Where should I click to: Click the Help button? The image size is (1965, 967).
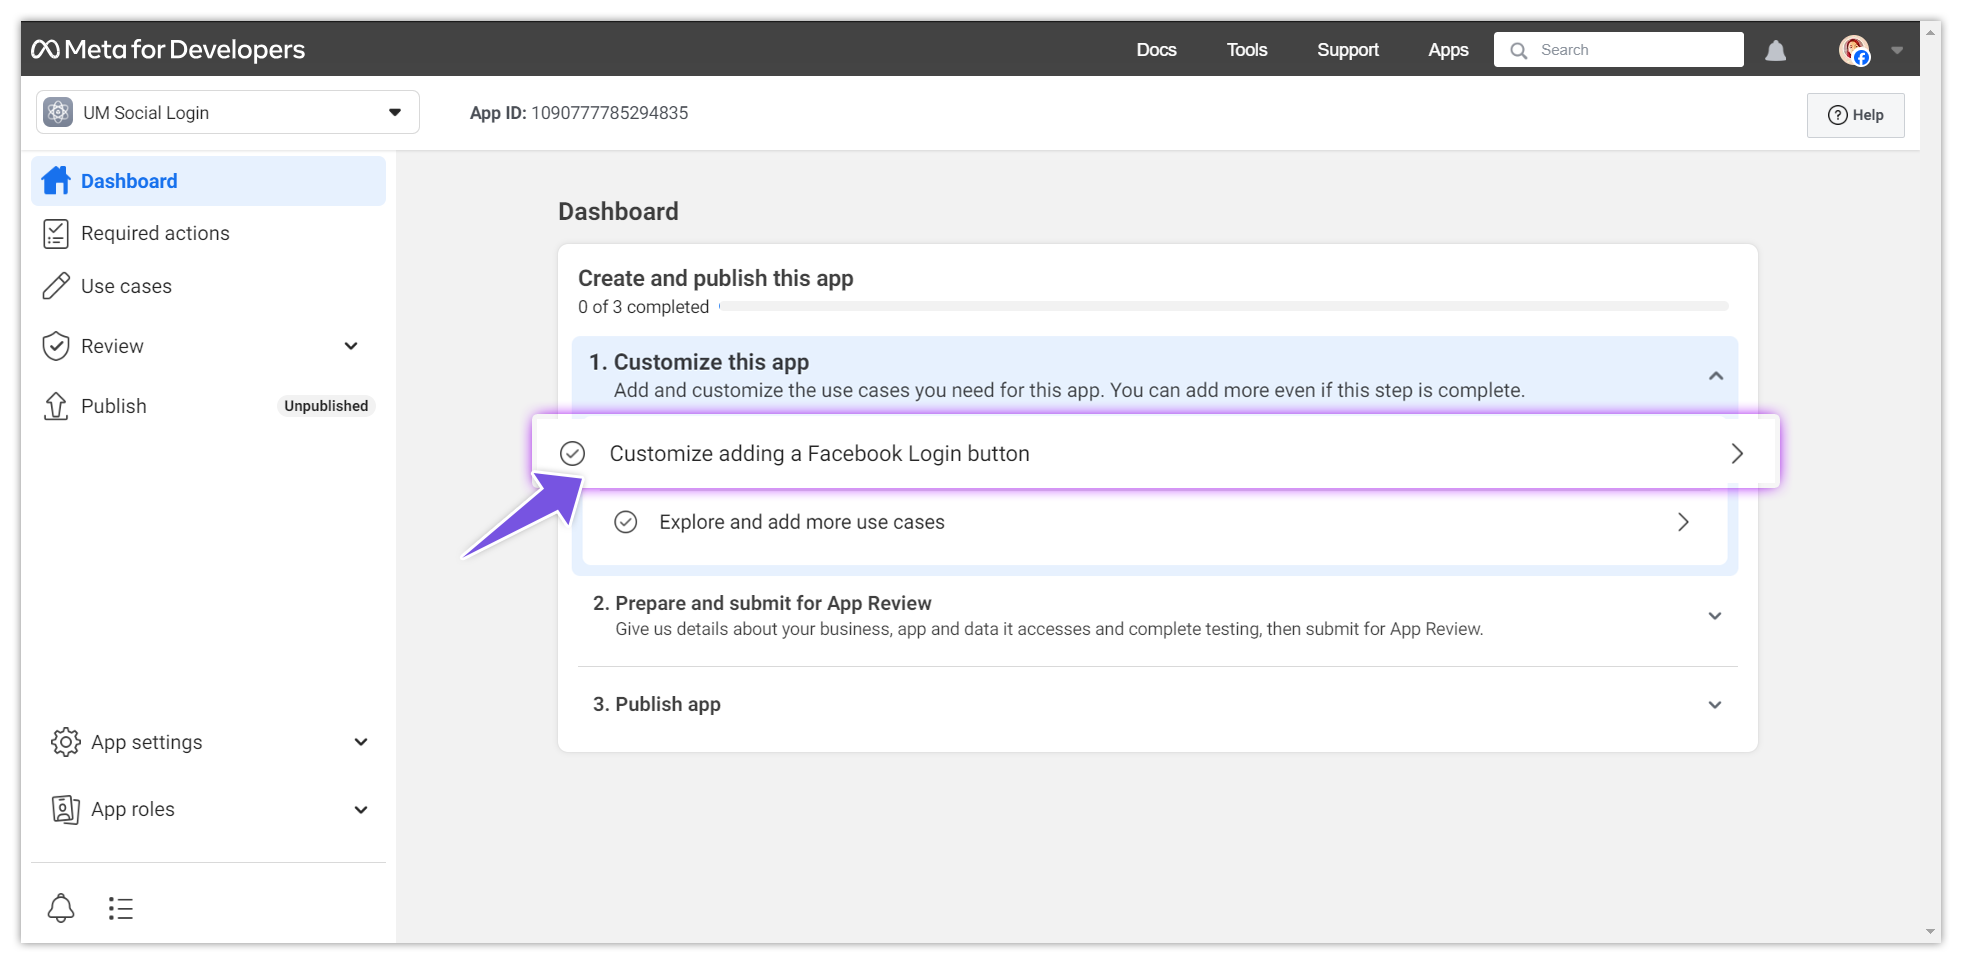pyautogui.click(x=1856, y=114)
